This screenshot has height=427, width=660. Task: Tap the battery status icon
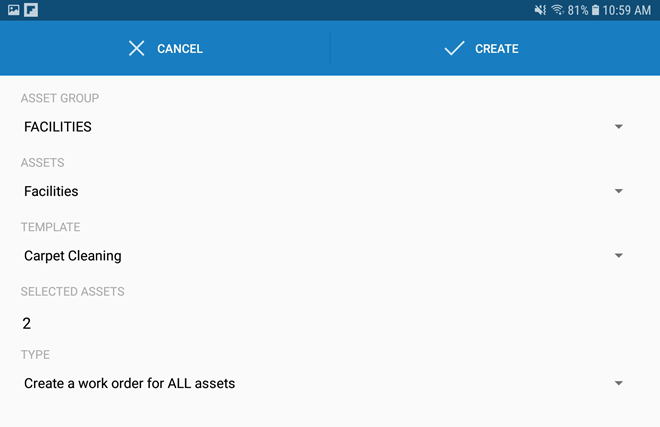click(x=596, y=10)
